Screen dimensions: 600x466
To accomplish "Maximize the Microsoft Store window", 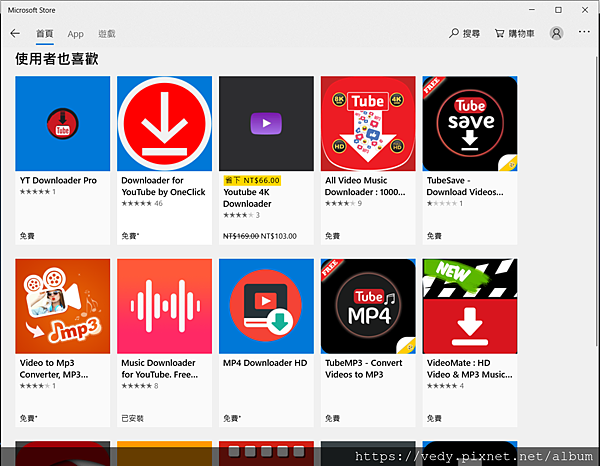I will 558,10.
